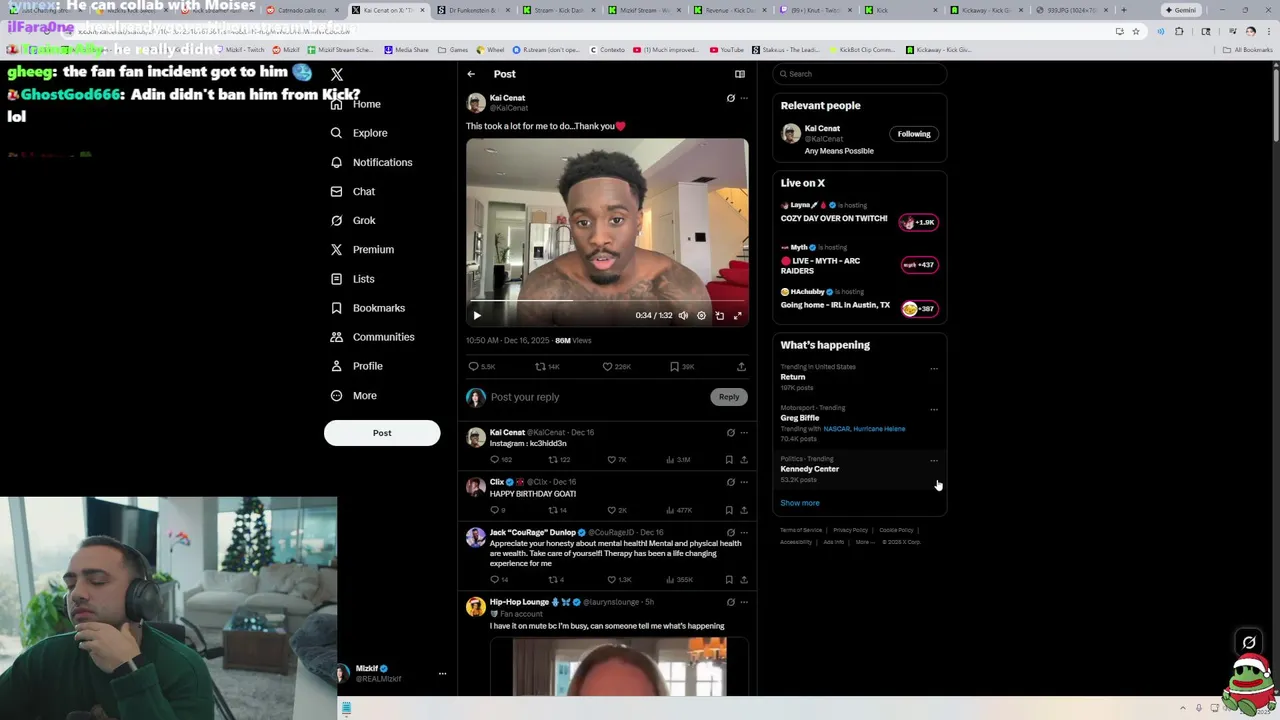Click the 5.5K replies icon on main post
This screenshot has height=720, width=1280.
473,367
